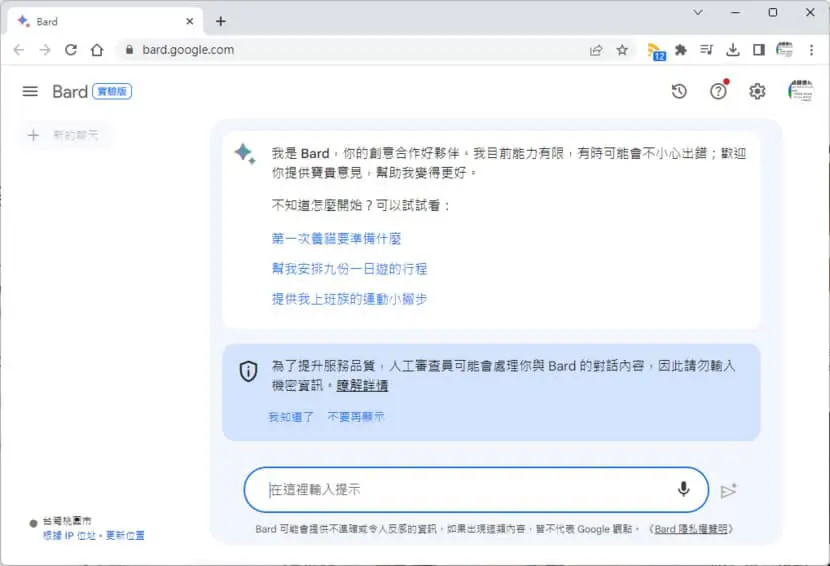
Task: Open Bard activity history clock icon
Action: coord(679,92)
